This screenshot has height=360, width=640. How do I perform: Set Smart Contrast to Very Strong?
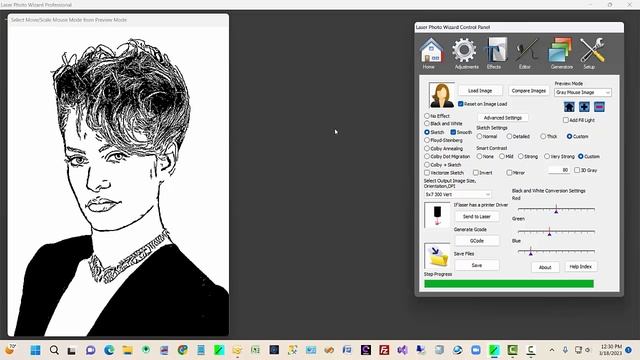click(x=547, y=156)
